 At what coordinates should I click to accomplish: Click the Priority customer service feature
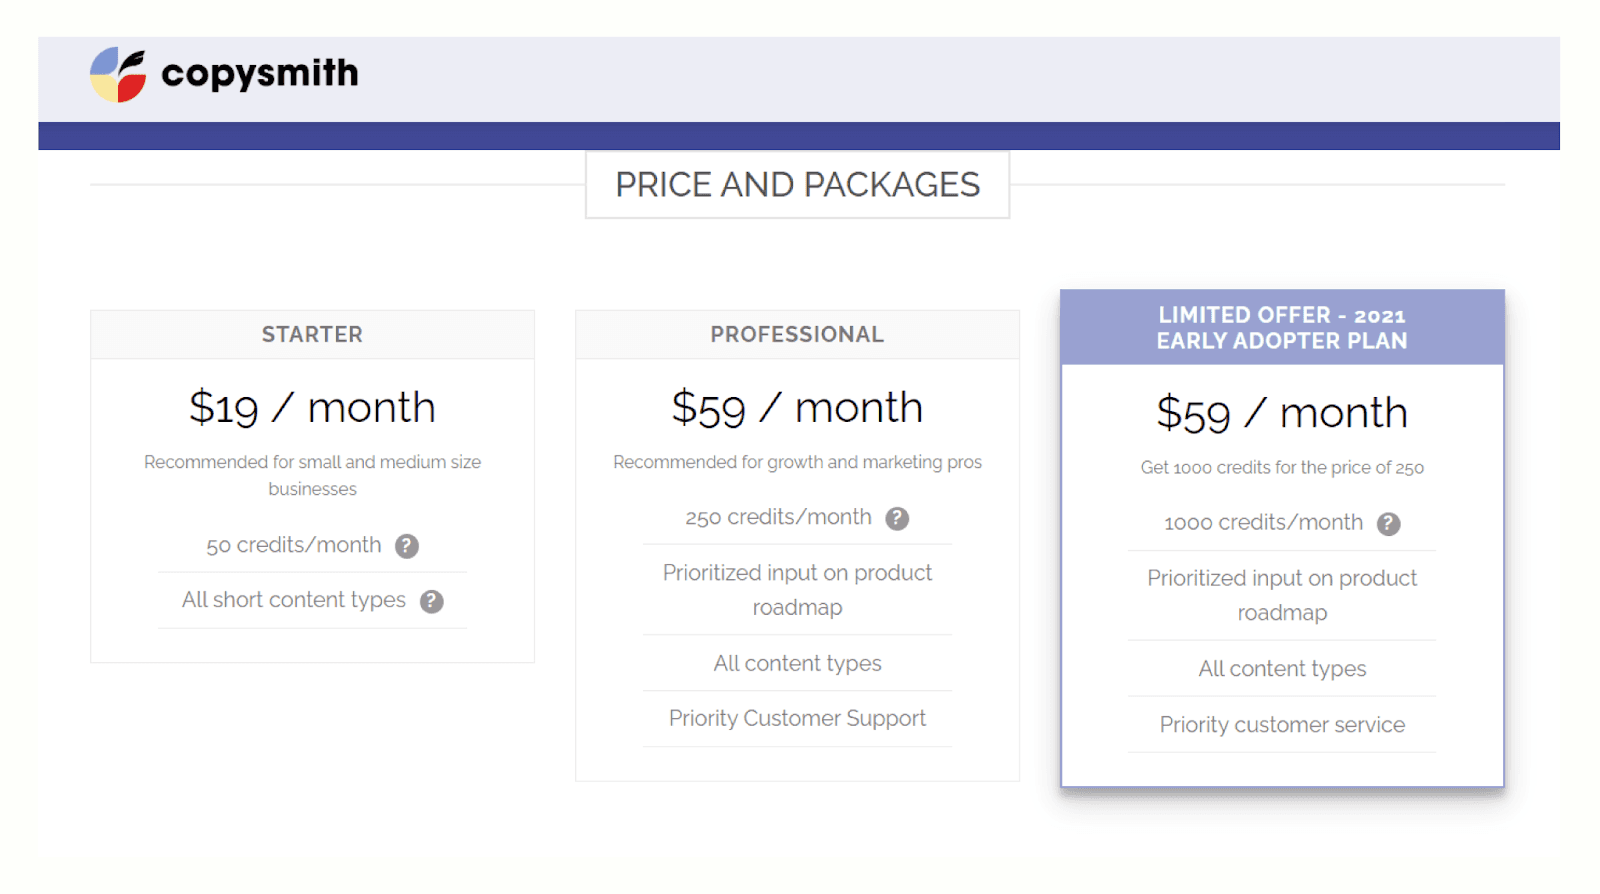tap(1282, 725)
